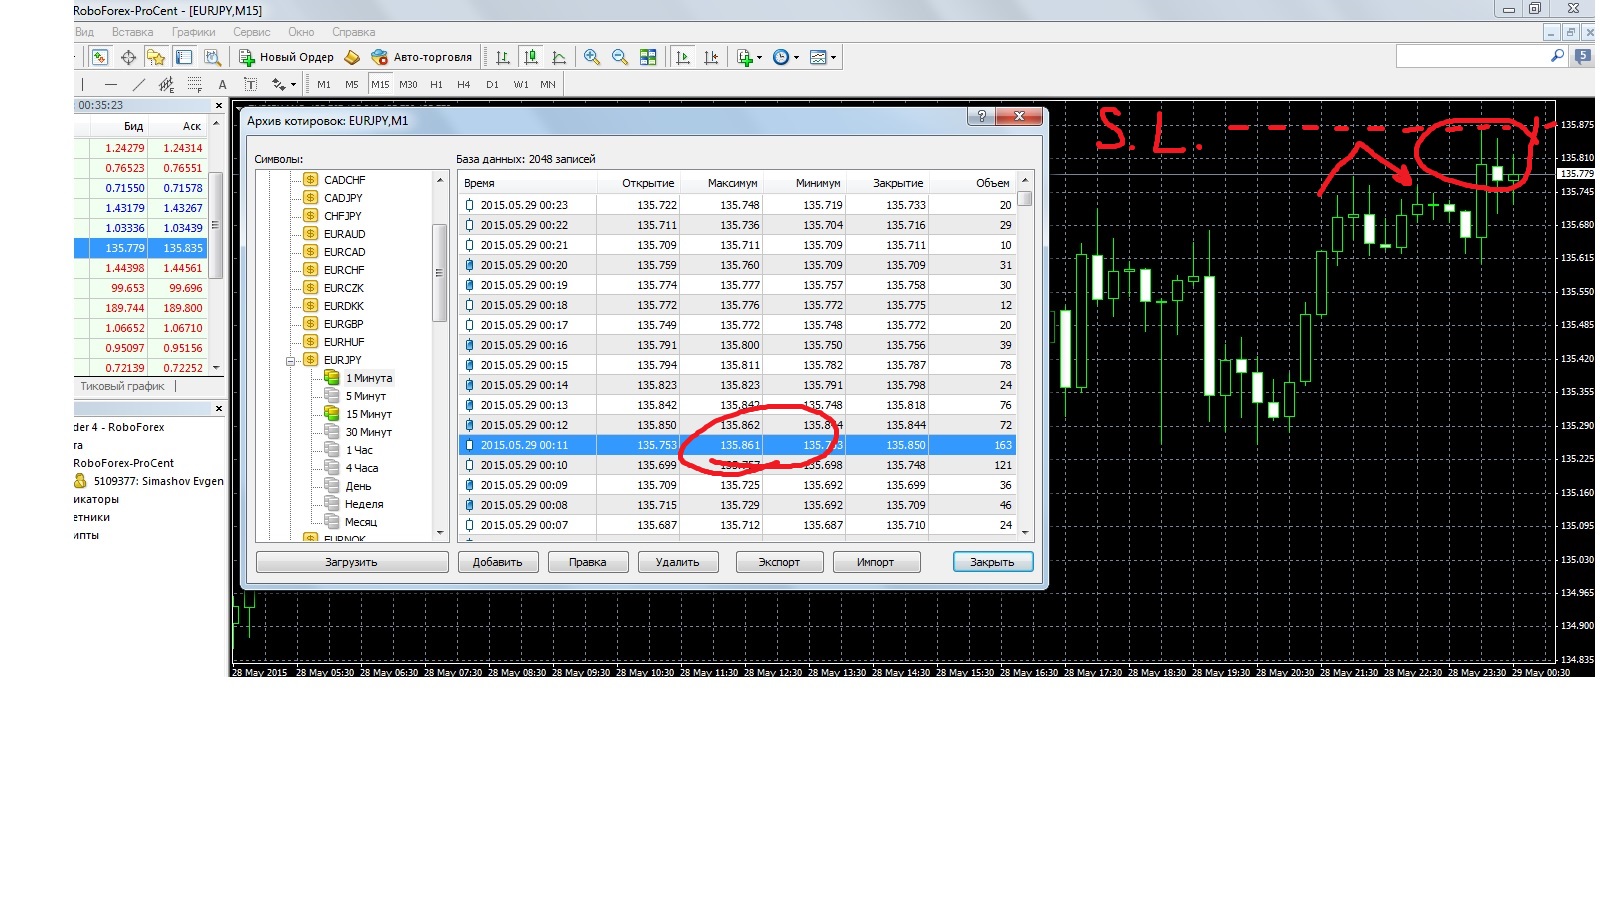This screenshot has height=900, width=1600.
Task: Open the periods clock icon
Action: (781, 57)
